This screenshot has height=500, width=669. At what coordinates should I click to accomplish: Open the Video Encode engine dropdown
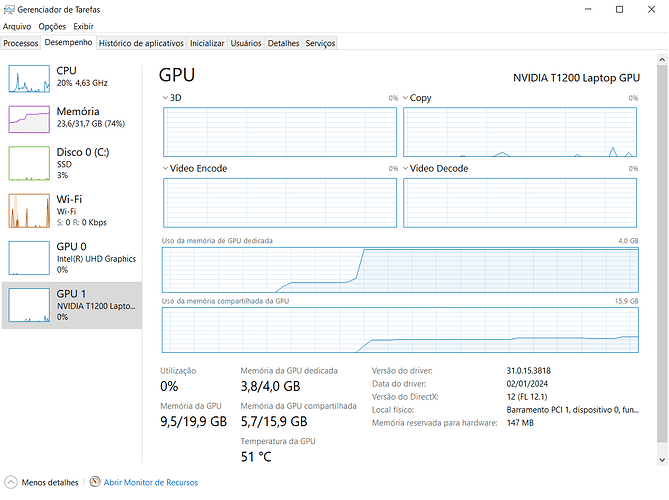165,168
